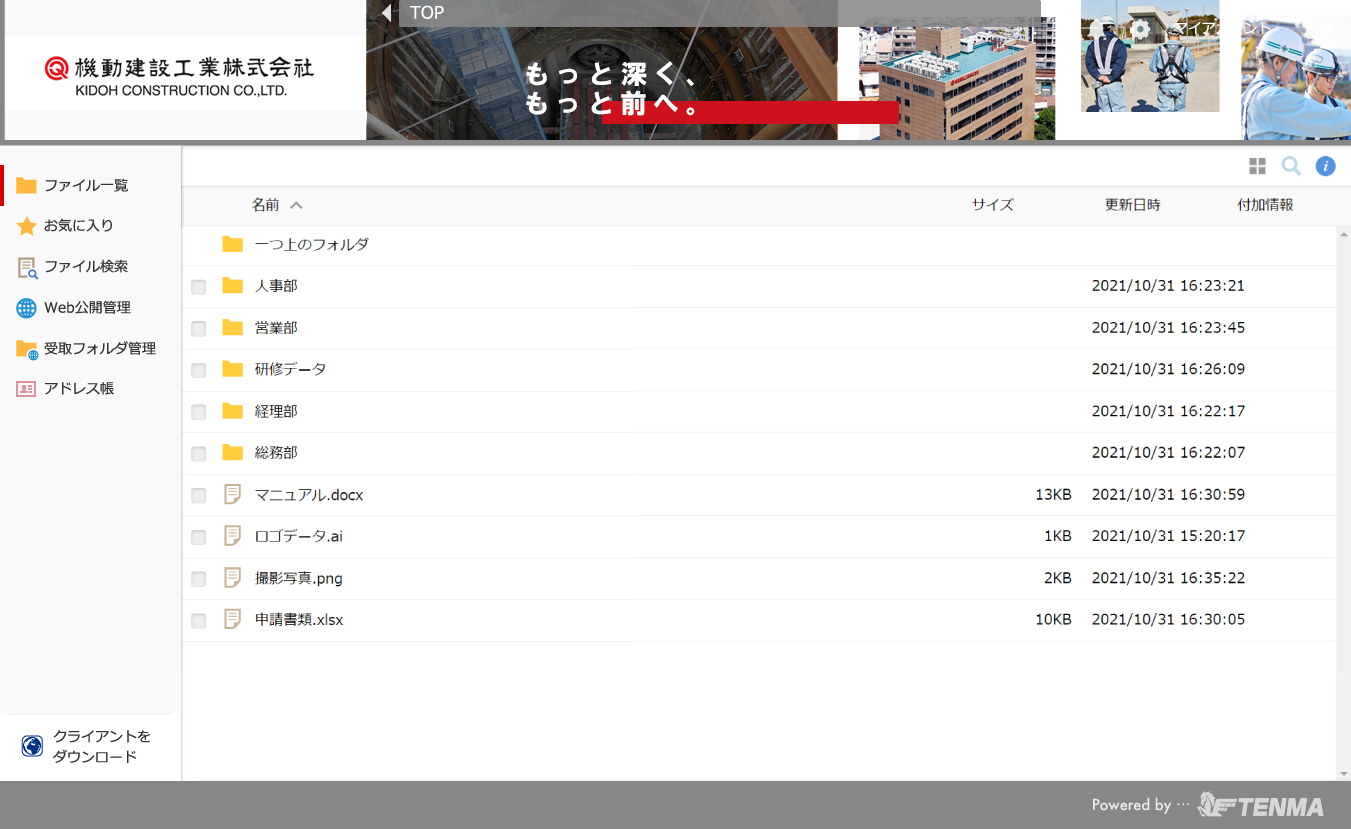Viewport: 1351px width, 829px height.
Task: Go up via 一つ上のフォルダ
Action: click(311, 244)
